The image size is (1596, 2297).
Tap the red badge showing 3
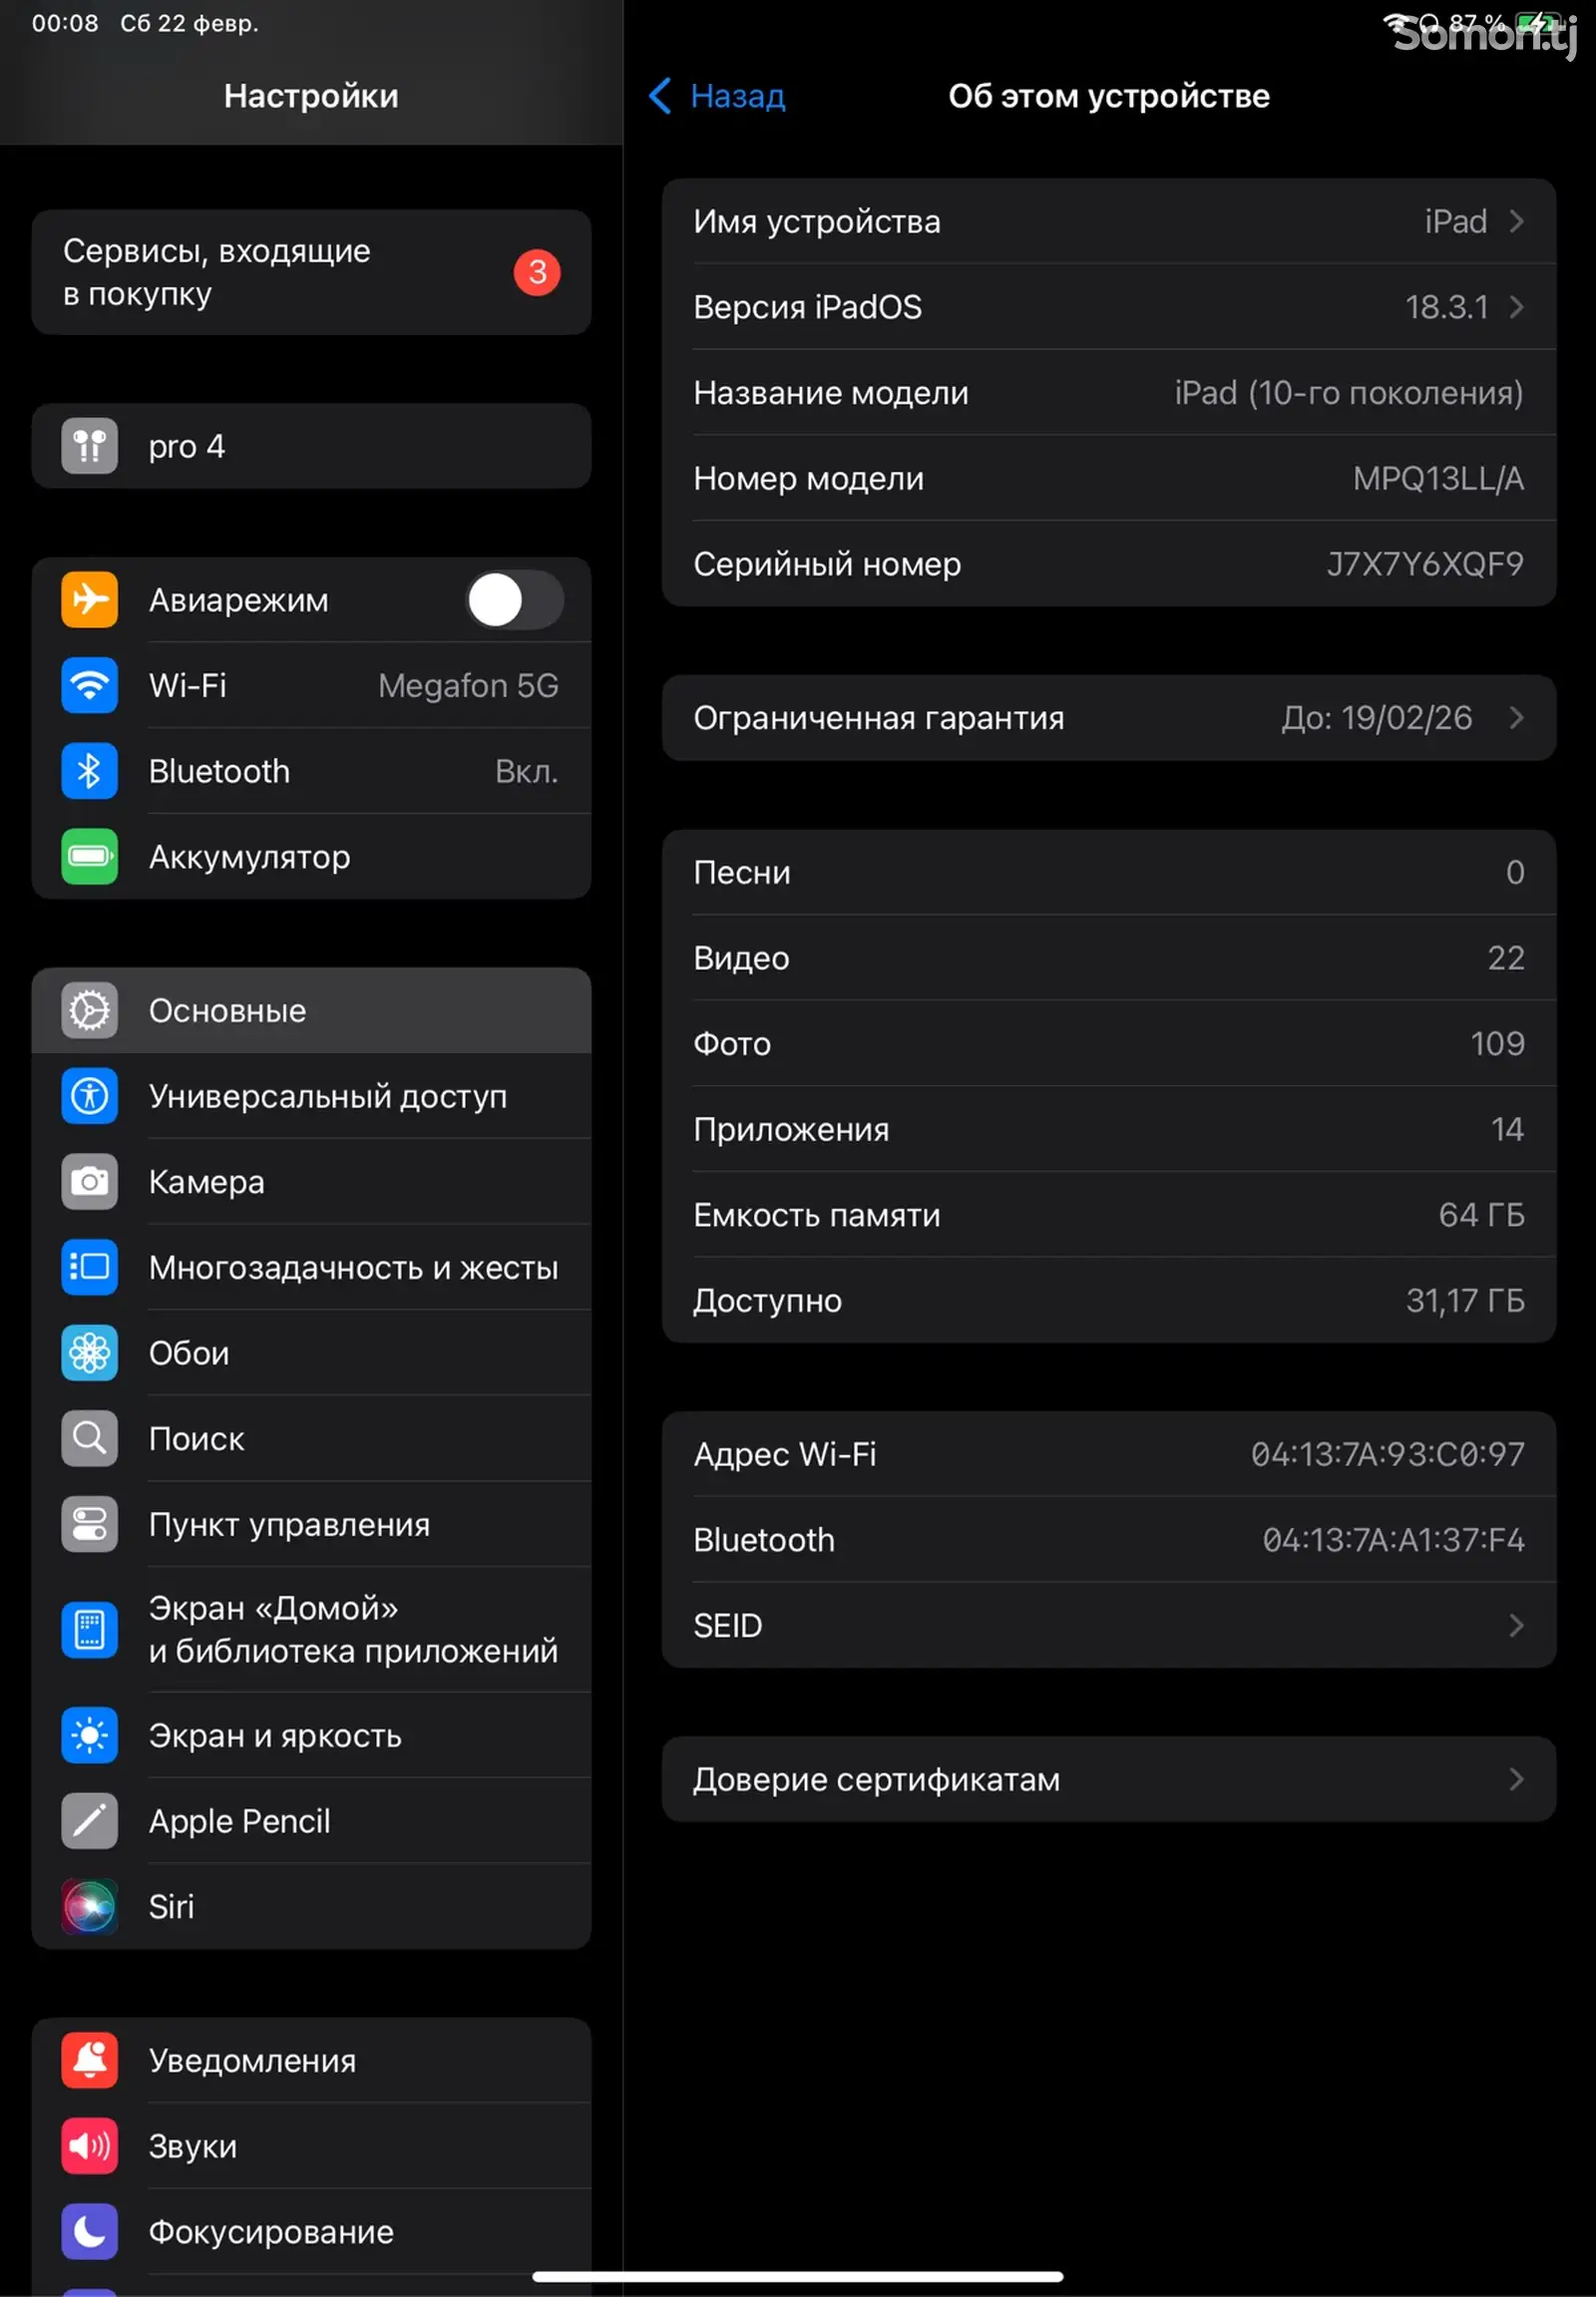tap(537, 272)
